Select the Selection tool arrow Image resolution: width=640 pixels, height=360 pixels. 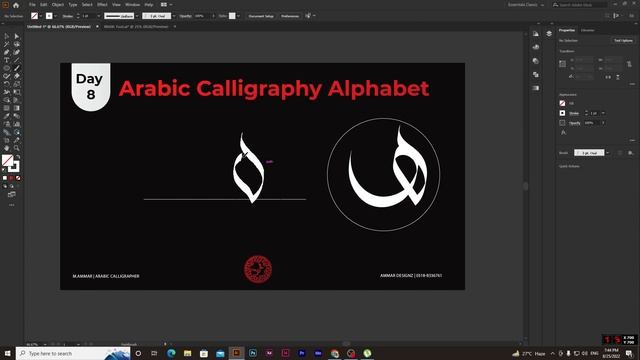click(x=7, y=36)
